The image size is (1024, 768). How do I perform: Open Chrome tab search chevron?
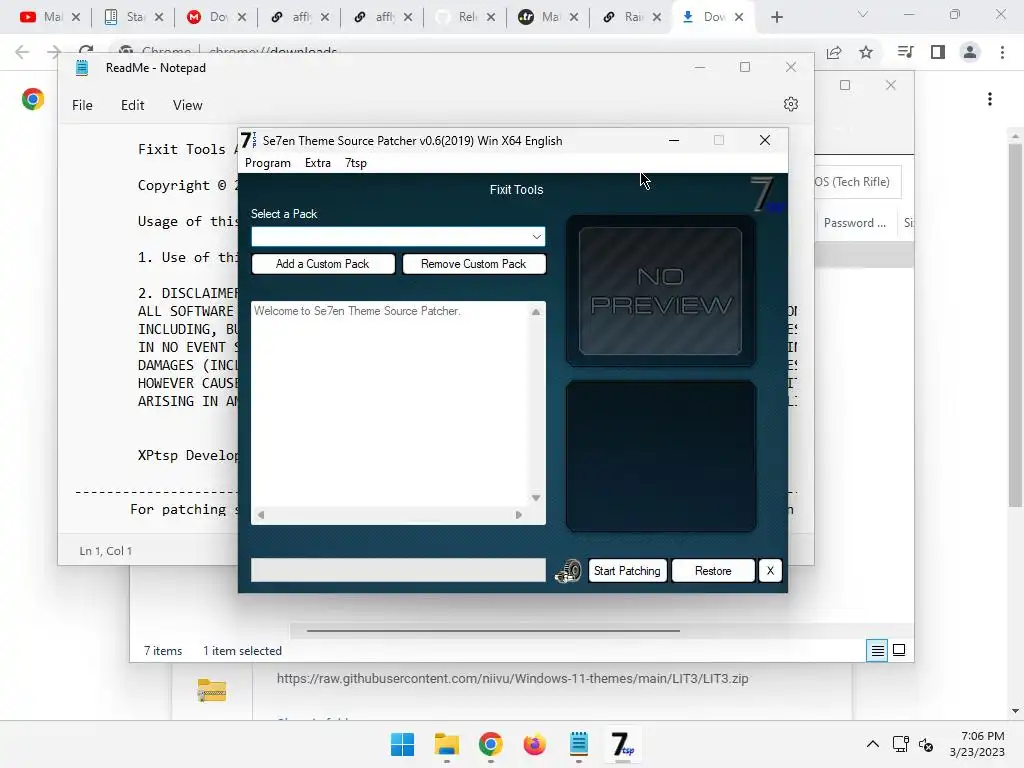click(863, 14)
